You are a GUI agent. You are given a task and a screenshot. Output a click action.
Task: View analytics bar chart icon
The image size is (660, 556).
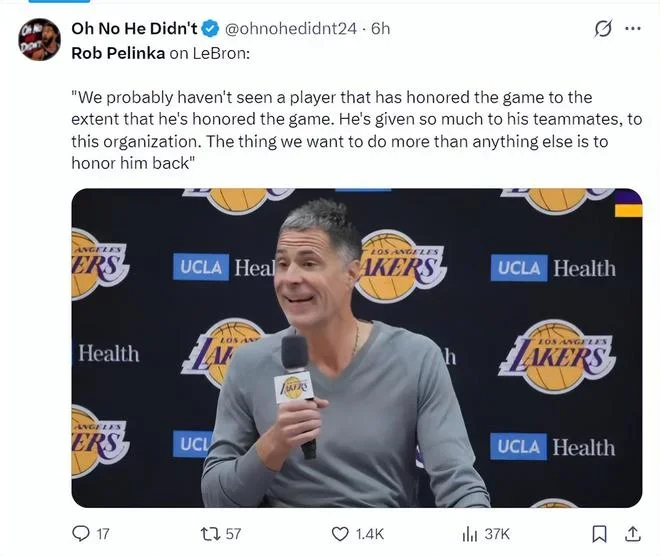tap(470, 535)
